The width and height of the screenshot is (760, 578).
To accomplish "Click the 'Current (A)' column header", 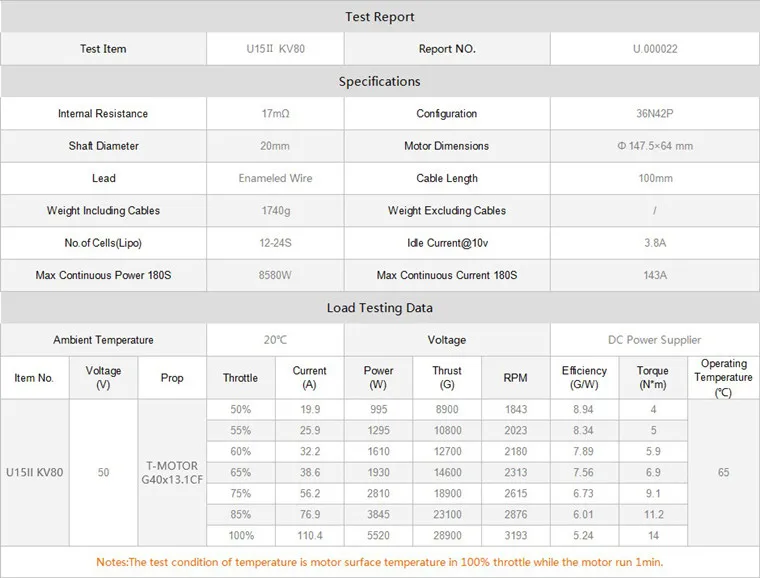I will (x=309, y=378).
